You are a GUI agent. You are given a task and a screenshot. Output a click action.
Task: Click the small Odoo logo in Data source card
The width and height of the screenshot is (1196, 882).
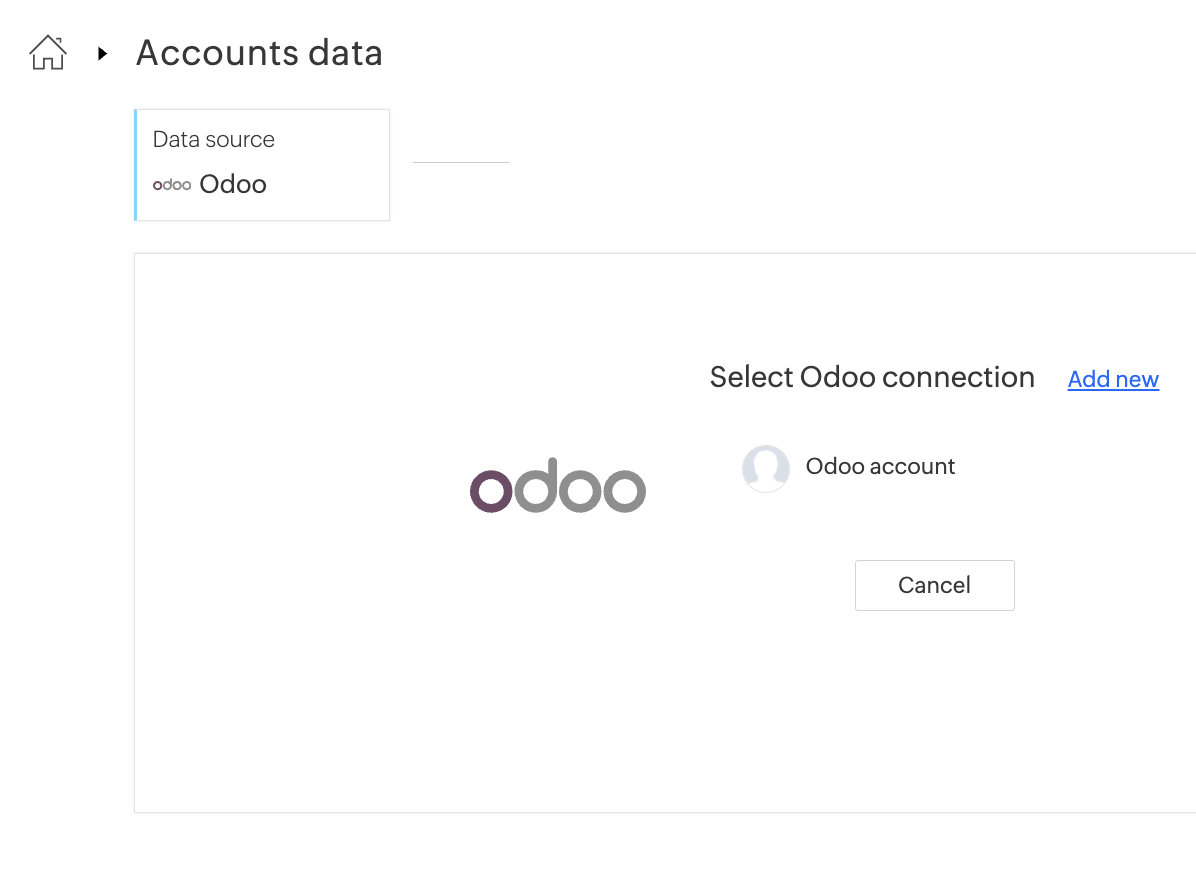(172, 185)
